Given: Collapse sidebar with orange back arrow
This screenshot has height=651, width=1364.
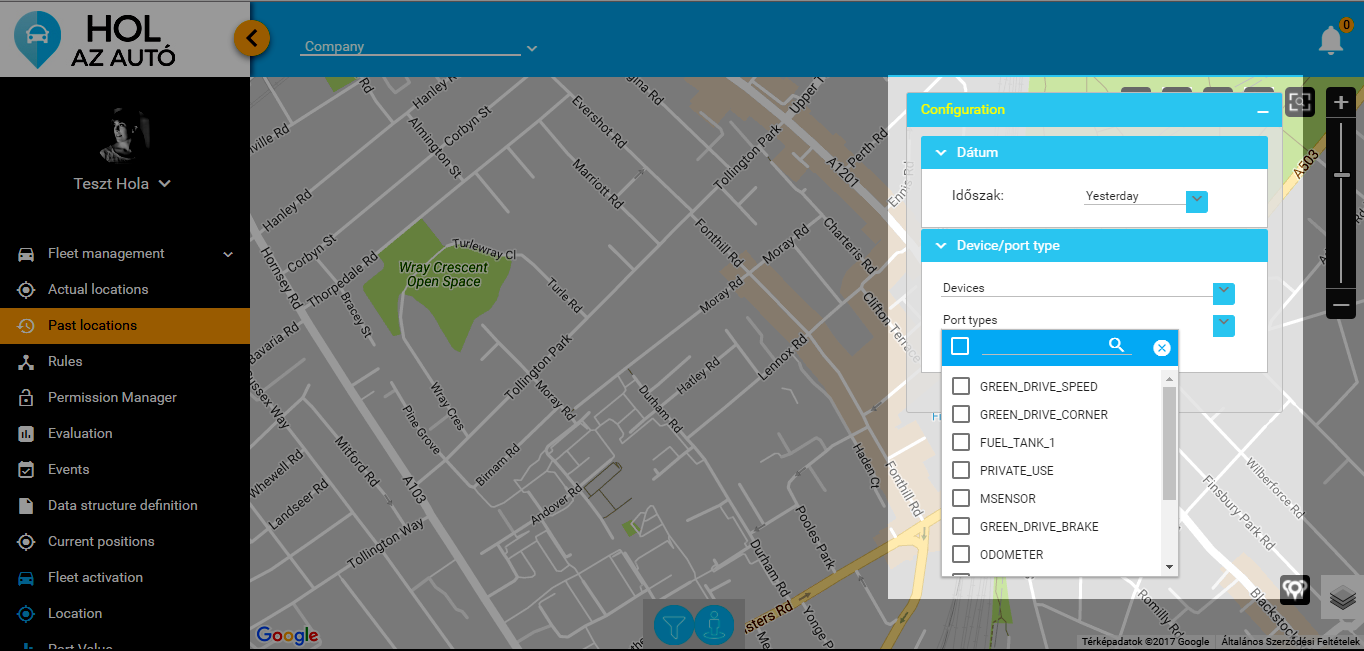Looking at the screenshot, I should point(252,39).
